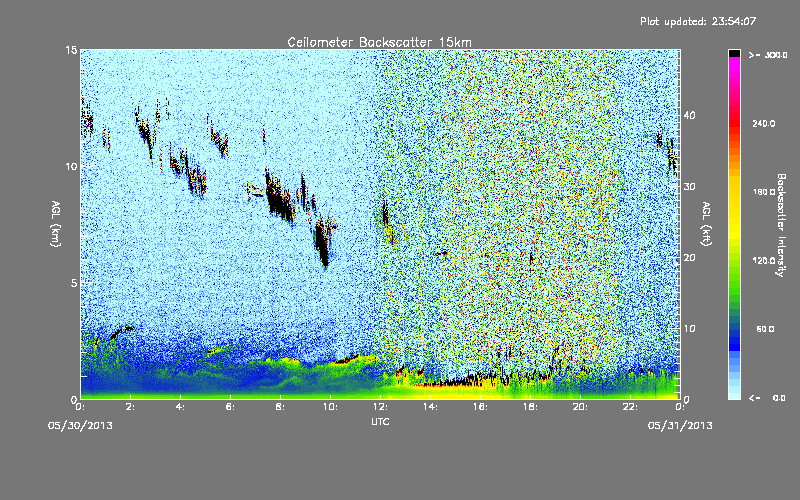Click the 20: hour tick on time axis
Screen dimensions: 800x500
[581, 407]
